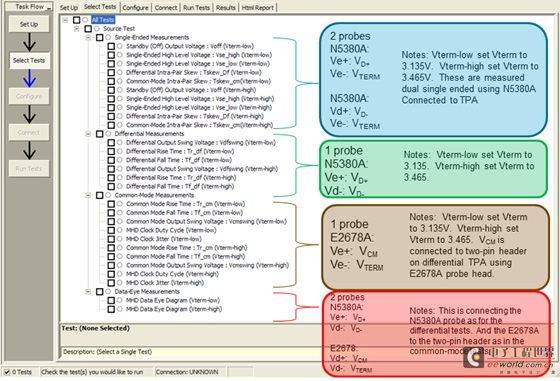
Task: Click the Run Tests task flow button
Action: pyautogui.click(x=29, y=169)
